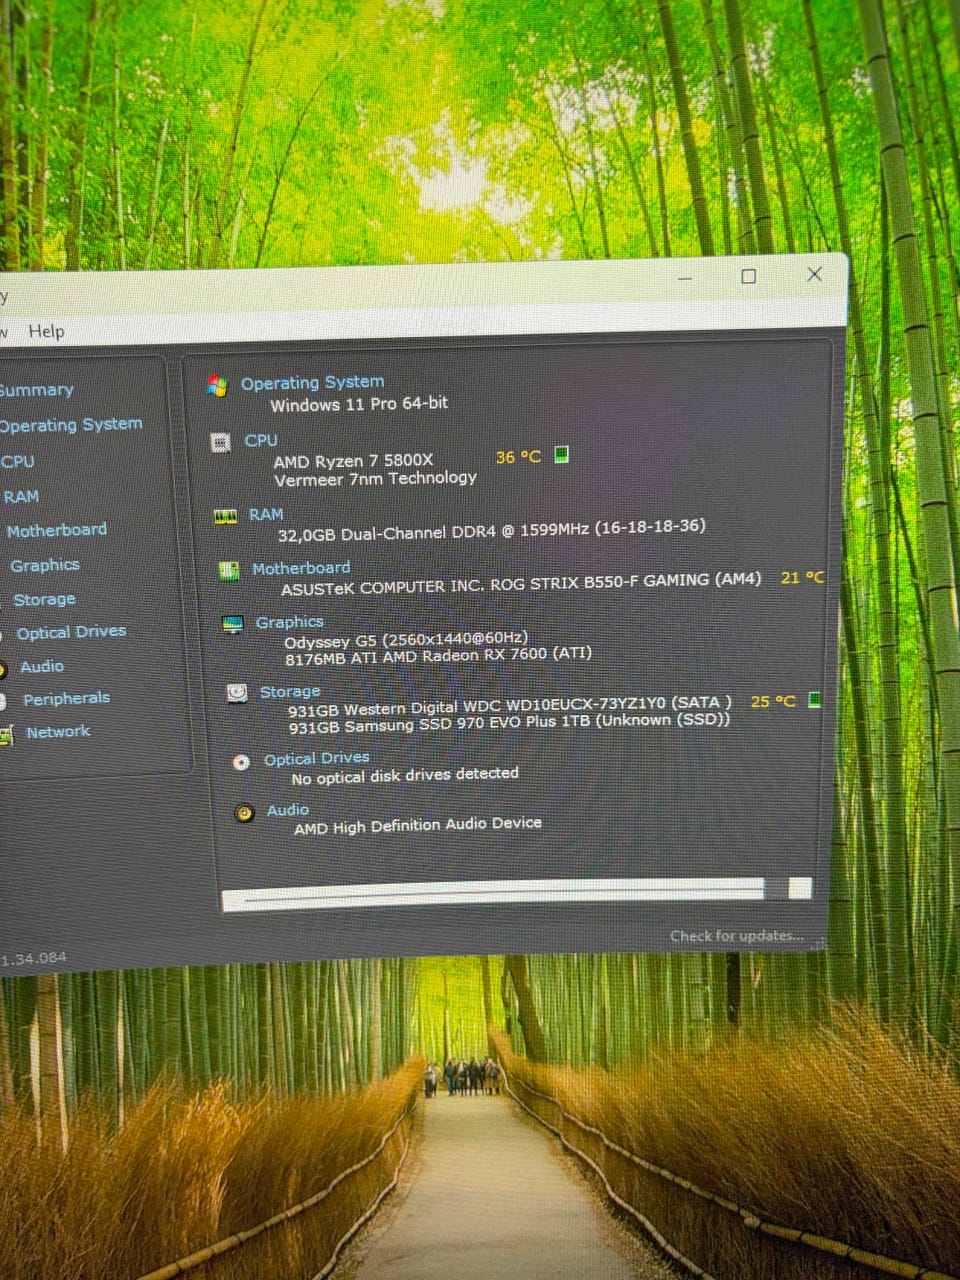Click the CPU heading link in summary
960x1280 pixels.
click(261, 440)
